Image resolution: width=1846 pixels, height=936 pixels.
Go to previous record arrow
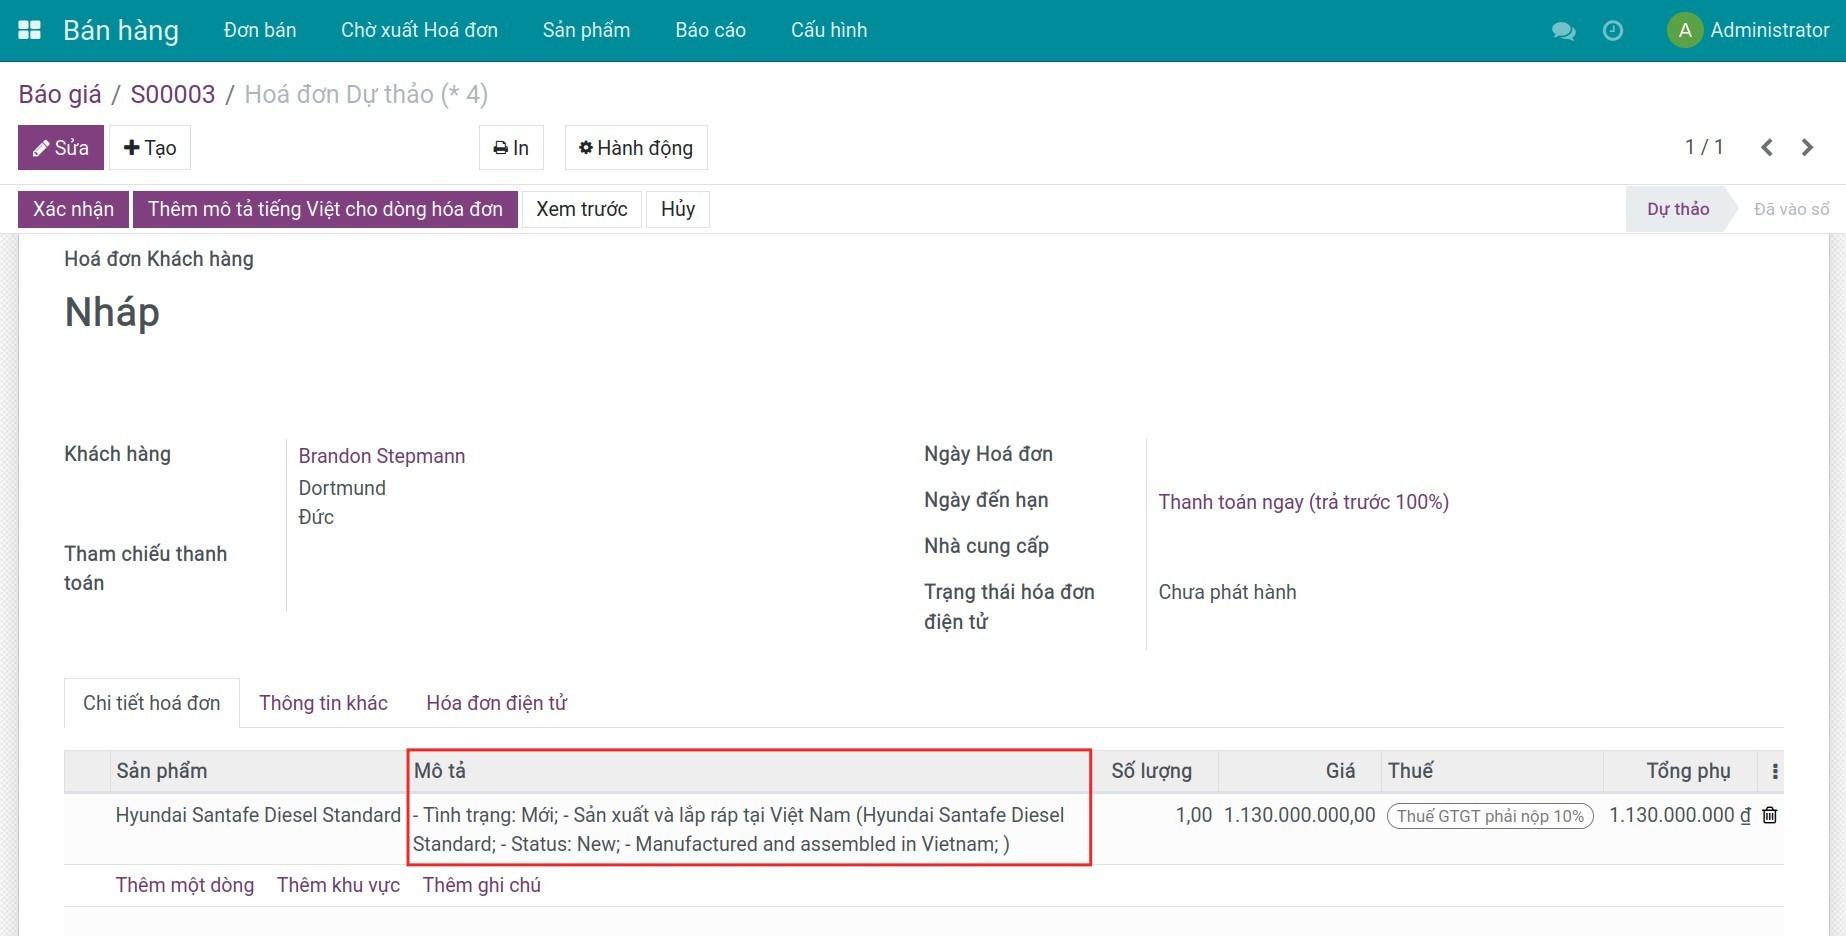[1767, 148]
